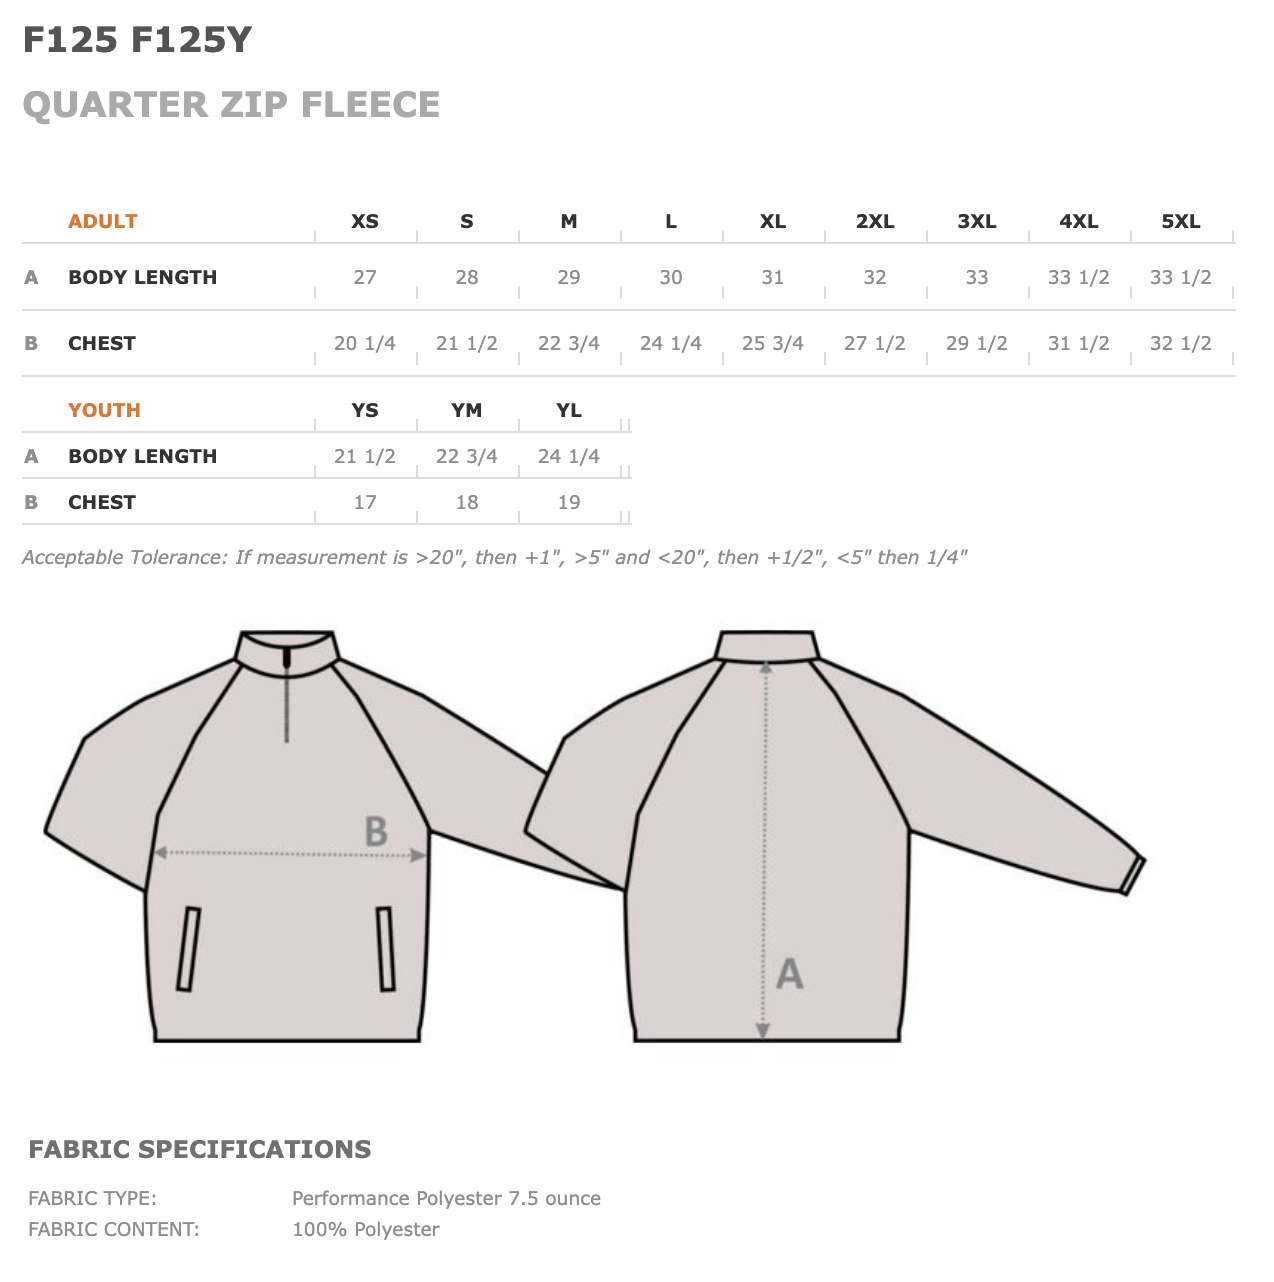The height and width of the screenshot is (1282, 1274).
Task: Click the Fabric Specifications heading
Action: tap(199, 1150)
